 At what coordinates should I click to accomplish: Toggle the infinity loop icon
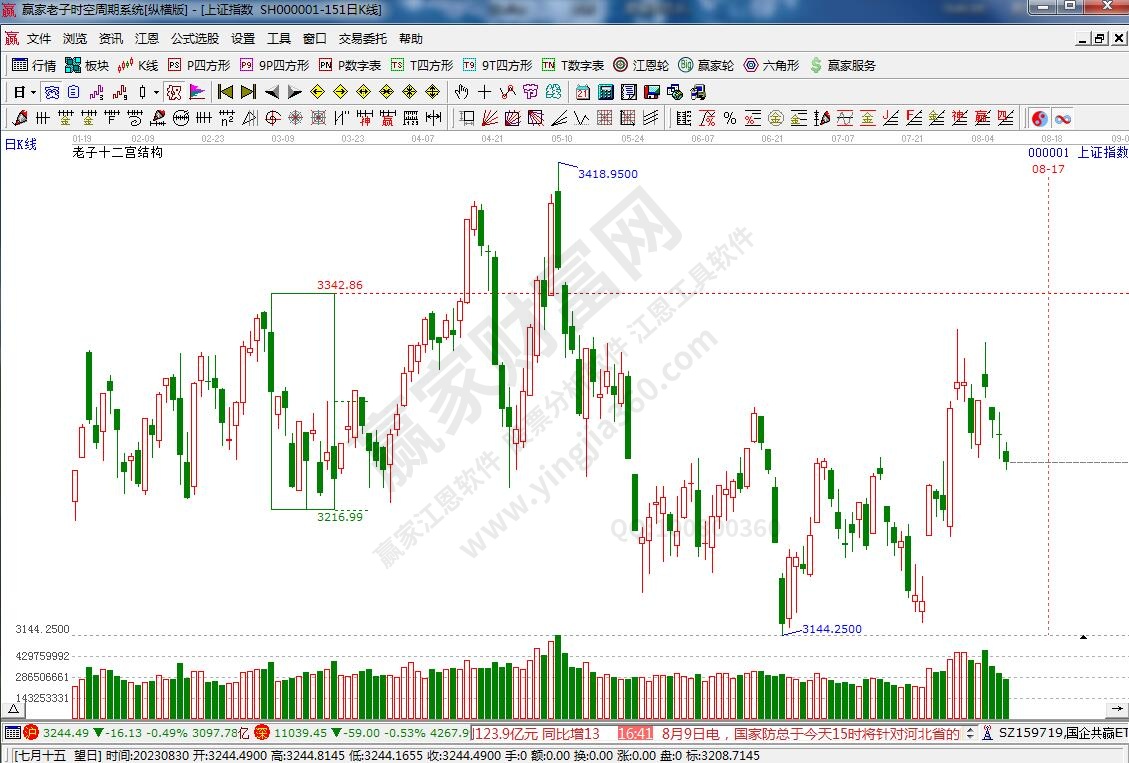1061,118
